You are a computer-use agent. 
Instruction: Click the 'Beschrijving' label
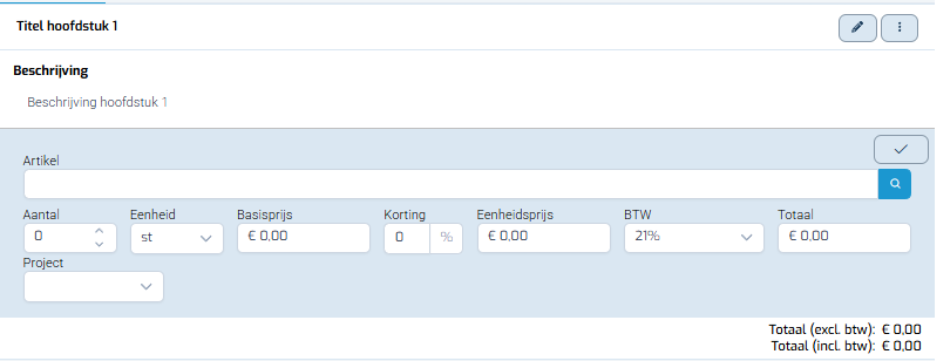(51, 71)
